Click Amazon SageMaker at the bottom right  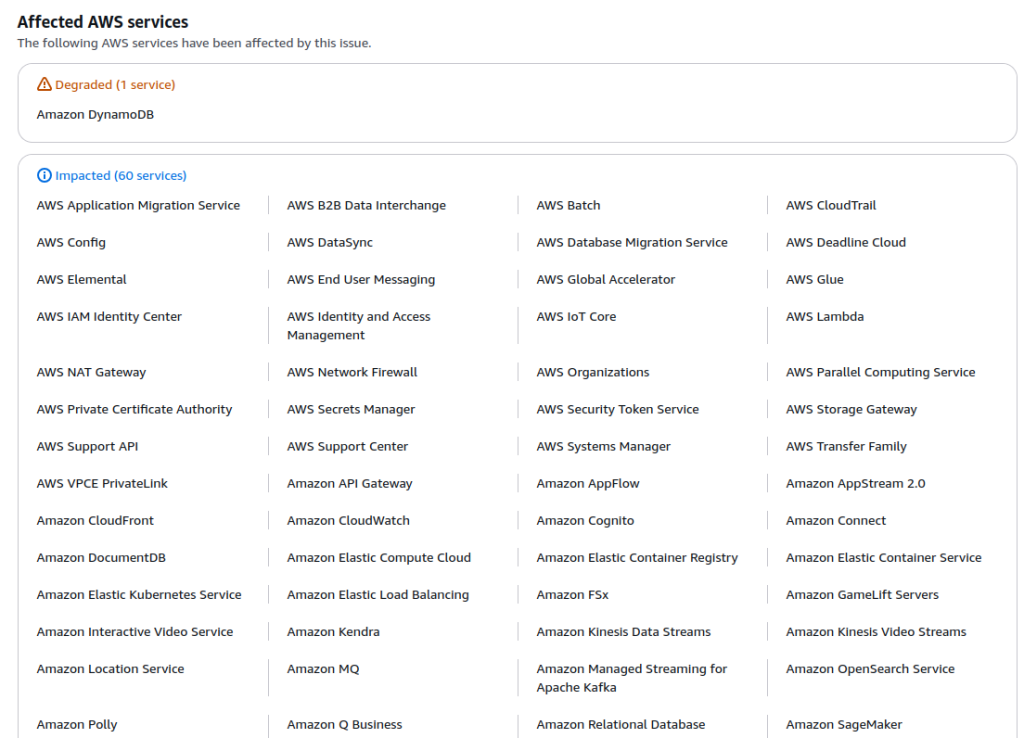pyautogui.click(x=843, y=724)
